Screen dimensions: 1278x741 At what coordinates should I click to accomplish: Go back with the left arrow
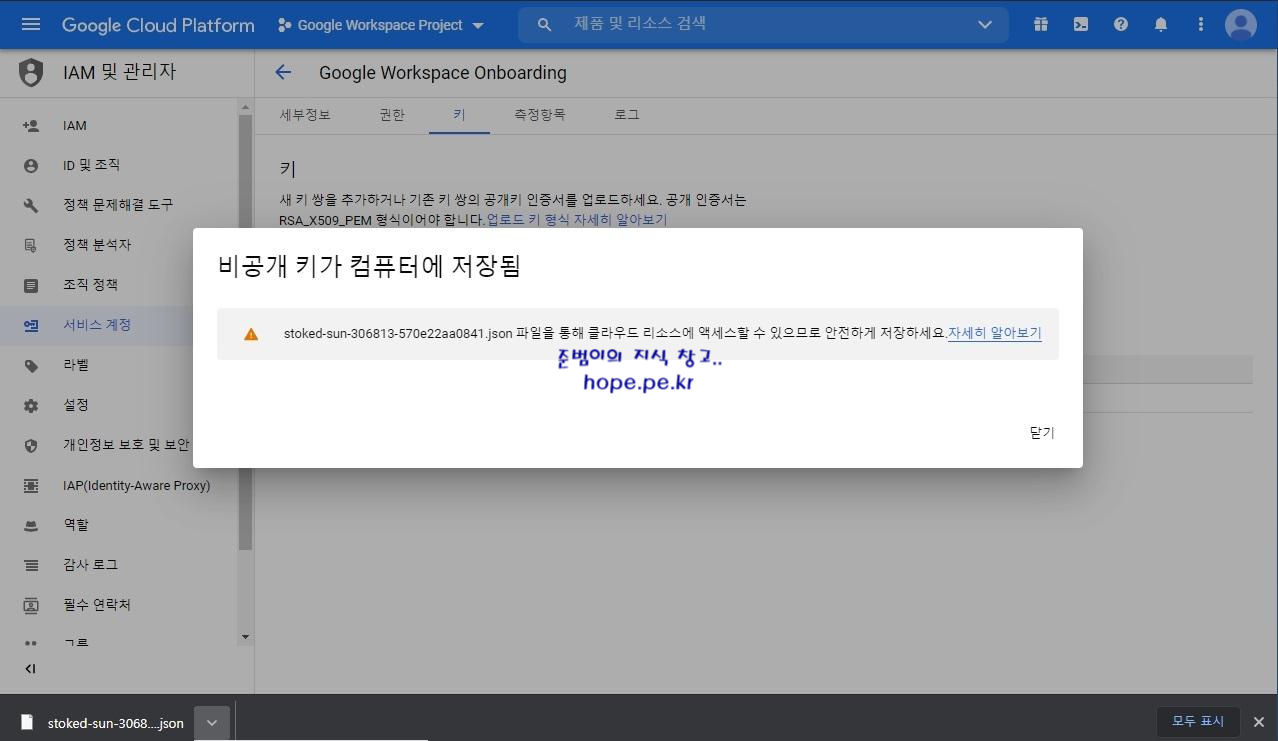tap(283, 72)
